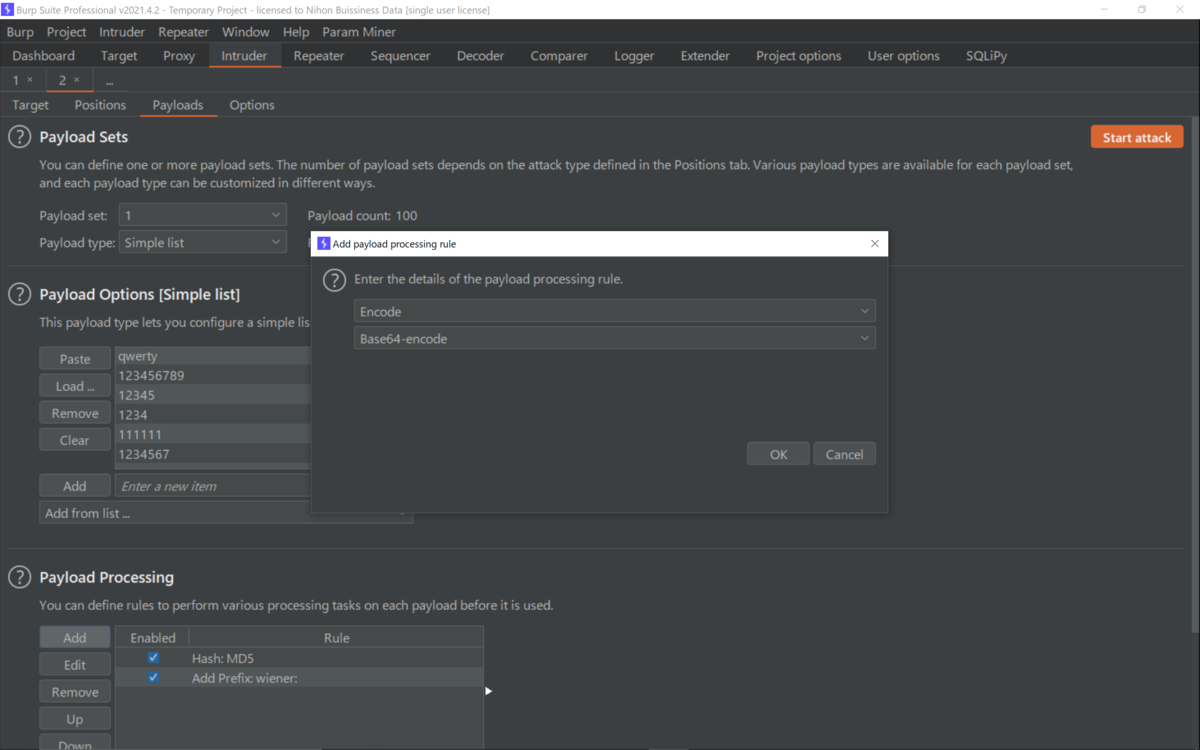Click help icon in processing rule dialog
This screenshot has width=1200, height=750.
tap(334, 280)
